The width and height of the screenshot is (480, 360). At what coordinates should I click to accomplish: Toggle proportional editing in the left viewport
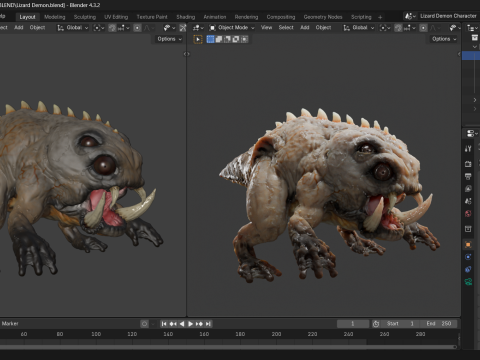[137, 28]
